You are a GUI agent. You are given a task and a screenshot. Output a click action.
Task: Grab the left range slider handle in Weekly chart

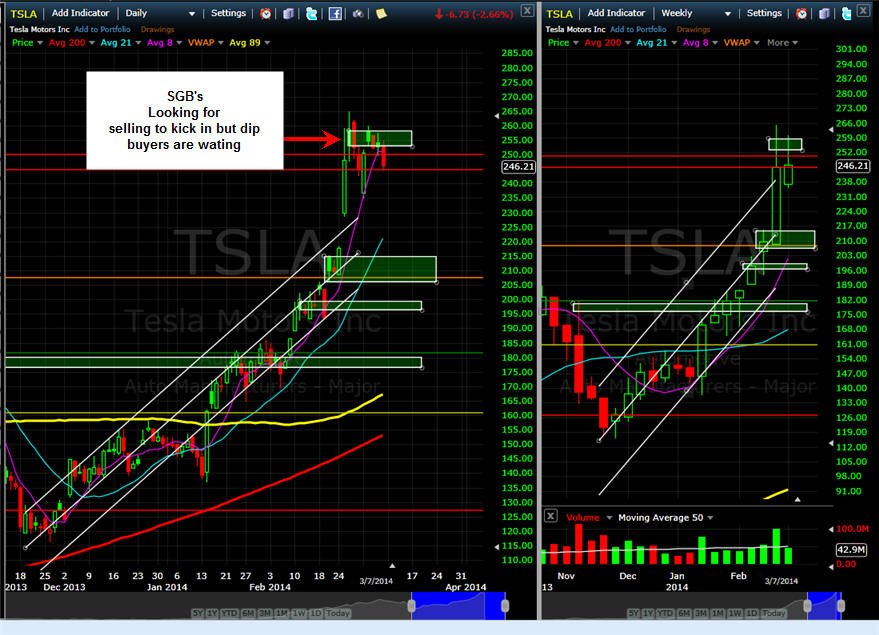(x=807, y=606)
